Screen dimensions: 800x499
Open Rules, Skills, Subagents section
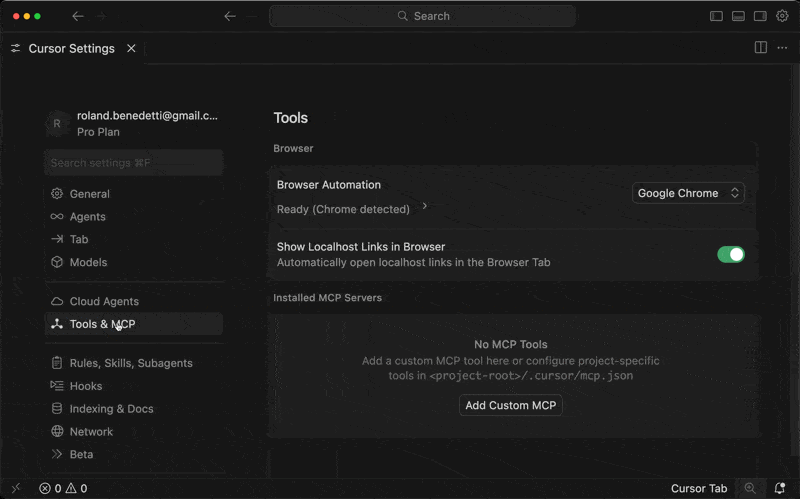[130, 363]
